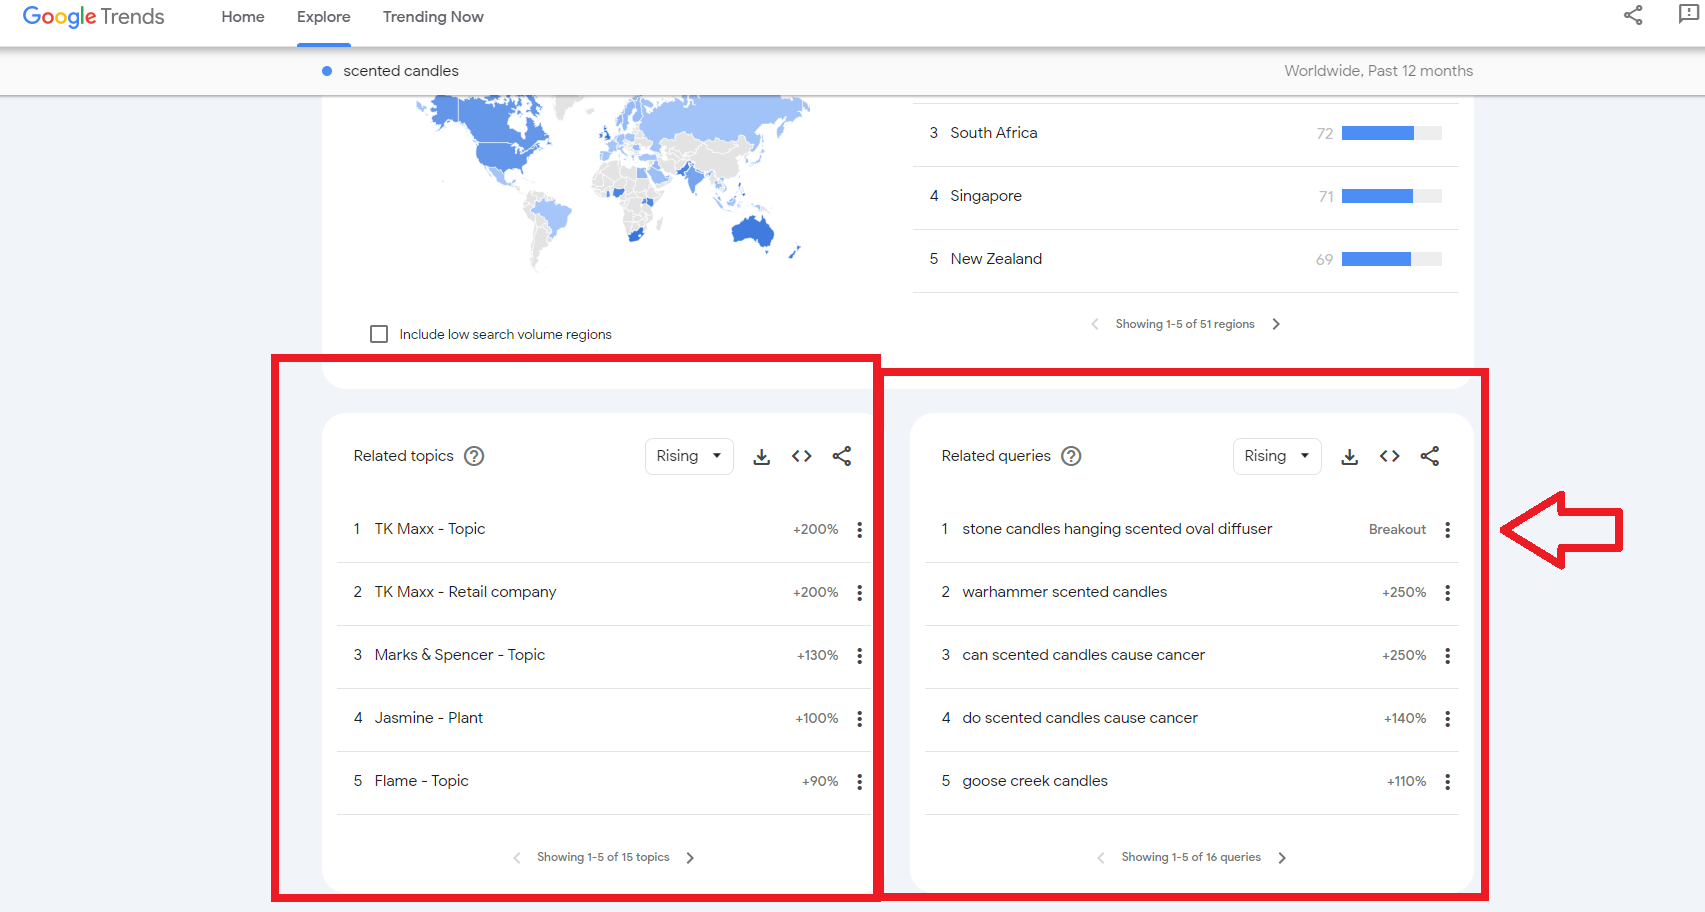The image size is (1705, 912).
Task: Go to previous page of related topics
Action: 517,858
